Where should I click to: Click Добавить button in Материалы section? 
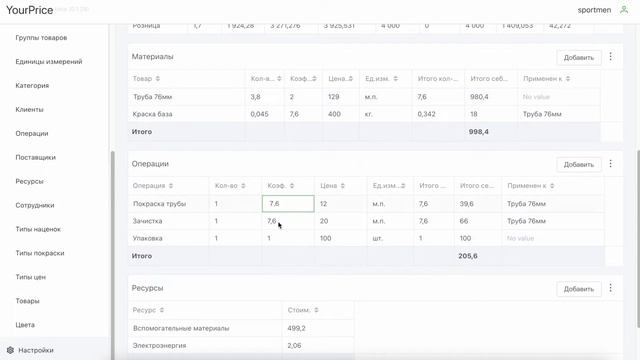[x=578, y=58]
